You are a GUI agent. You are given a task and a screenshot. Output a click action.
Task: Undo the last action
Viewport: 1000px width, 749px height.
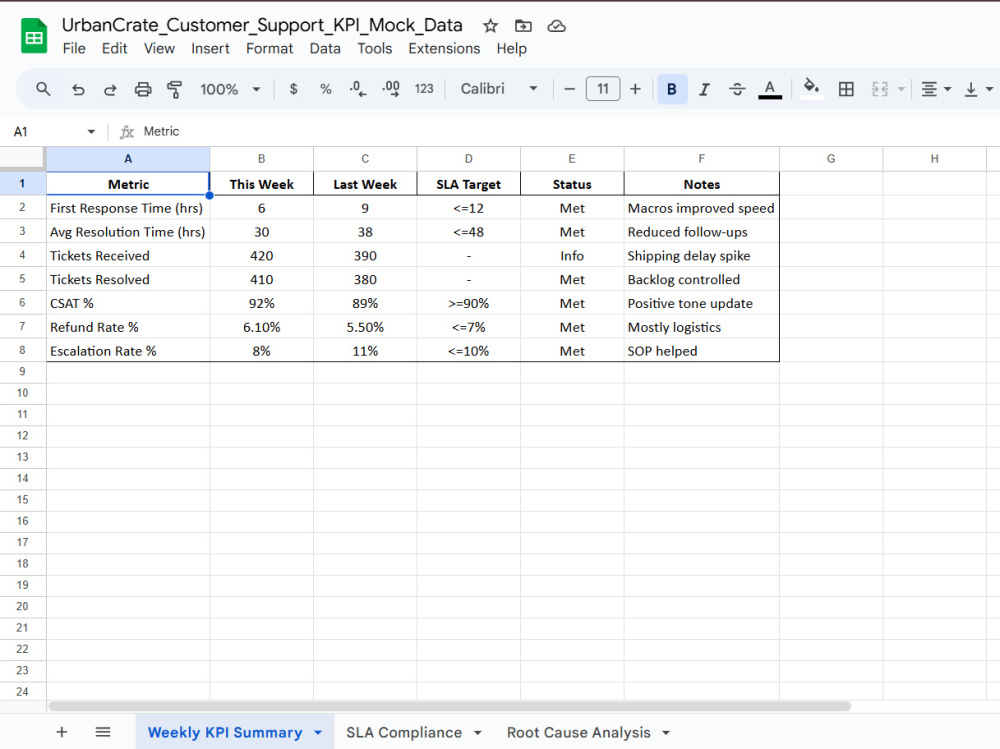tap(78, 89)
